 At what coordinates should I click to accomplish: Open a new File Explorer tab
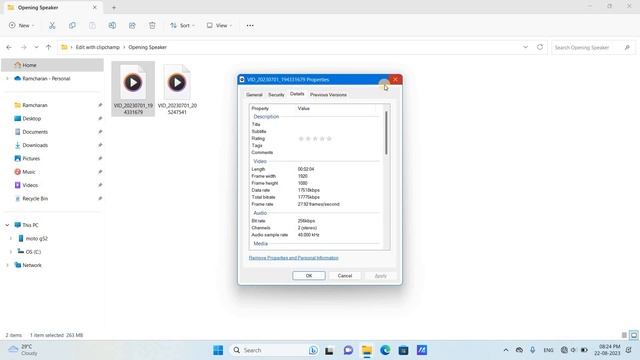114,7
